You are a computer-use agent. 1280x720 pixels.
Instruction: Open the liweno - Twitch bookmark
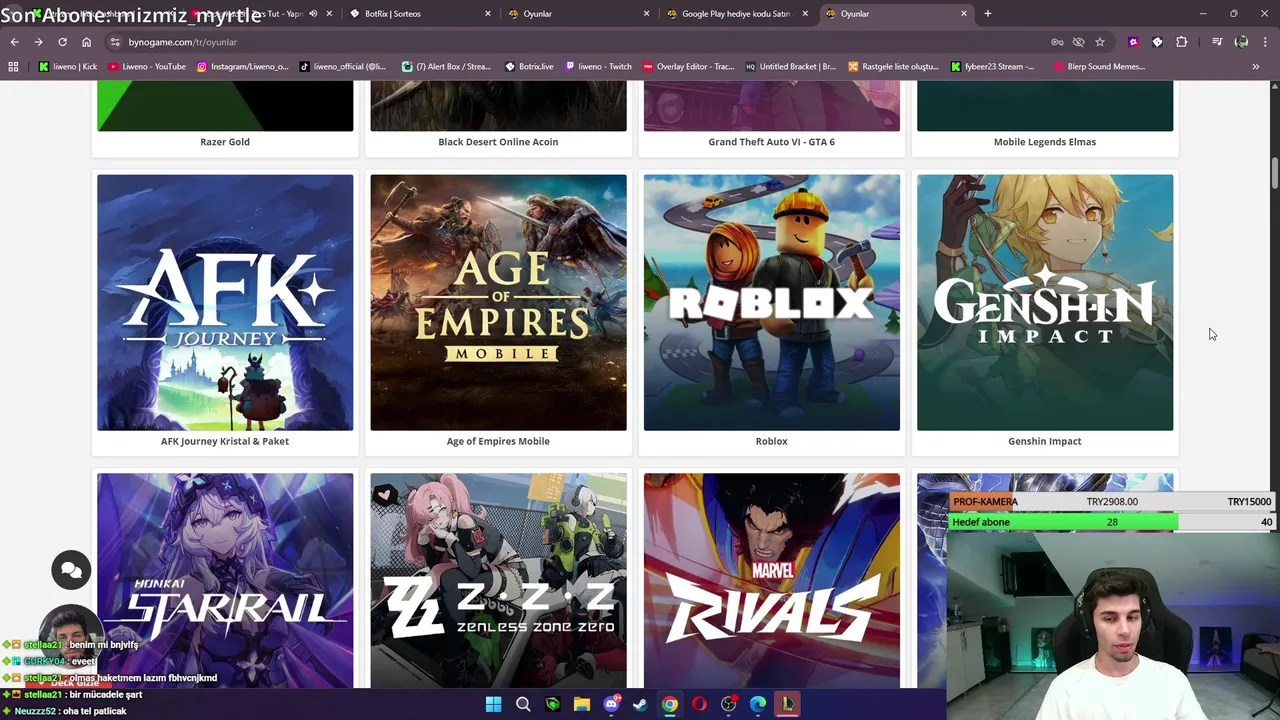(598, 66)
